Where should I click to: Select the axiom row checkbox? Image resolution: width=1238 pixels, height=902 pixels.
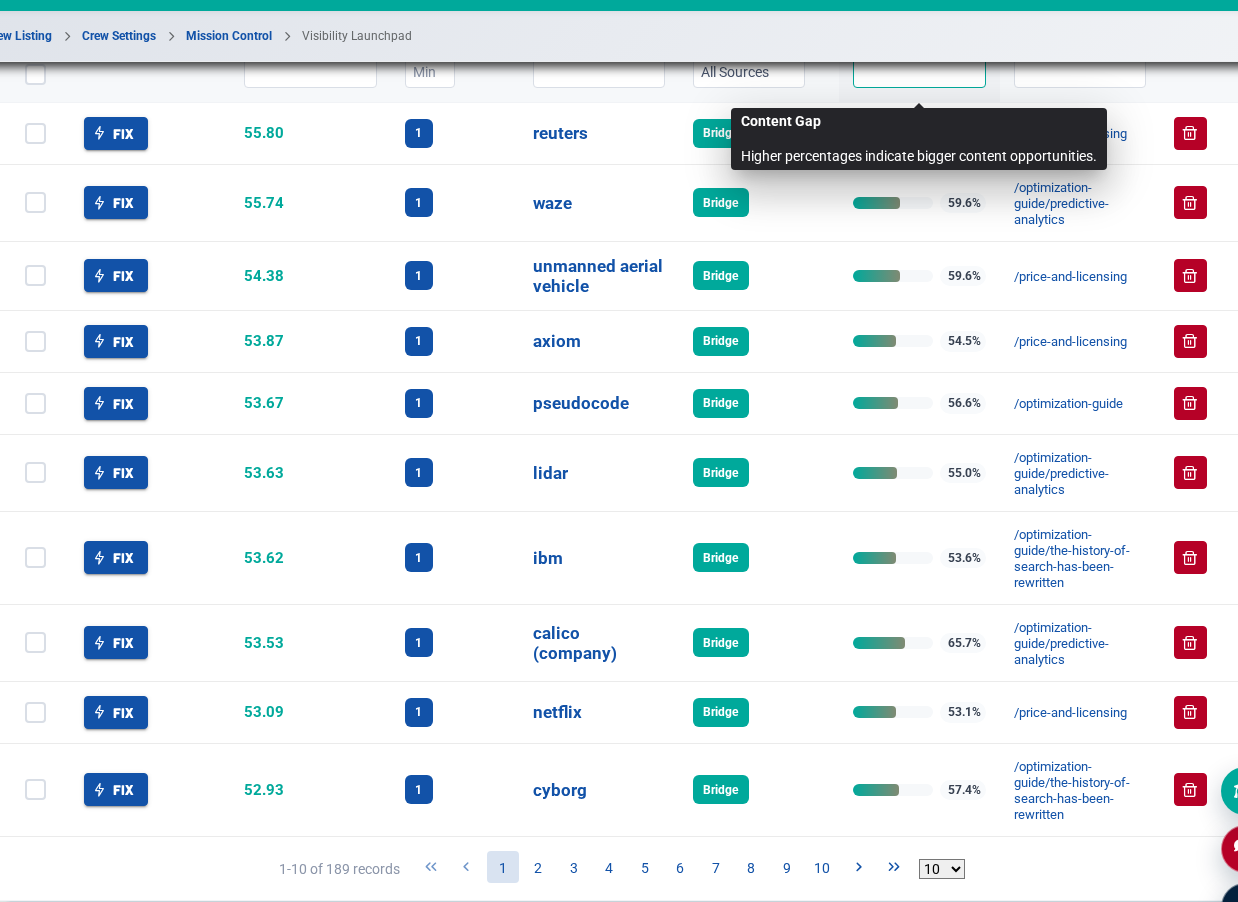click(x=36, y=341)
